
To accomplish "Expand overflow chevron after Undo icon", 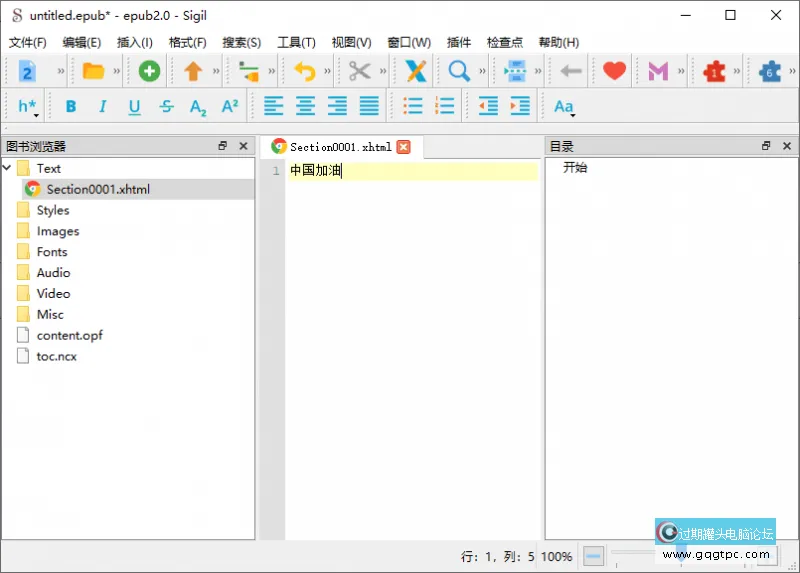I will pos(327,71).
